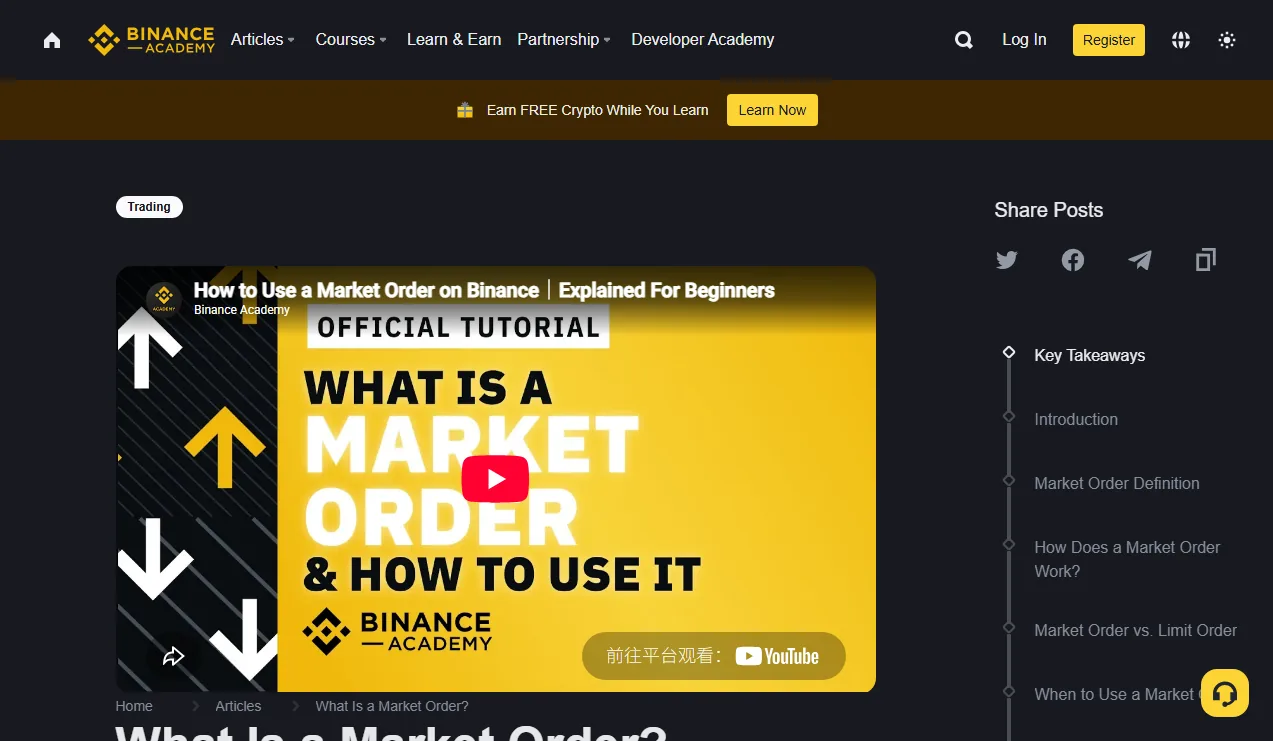Image resolution: width=1273 pixels, height=741 pixels.
Task: Expand the Articles dropdown menu
Action: coord(263,40)
